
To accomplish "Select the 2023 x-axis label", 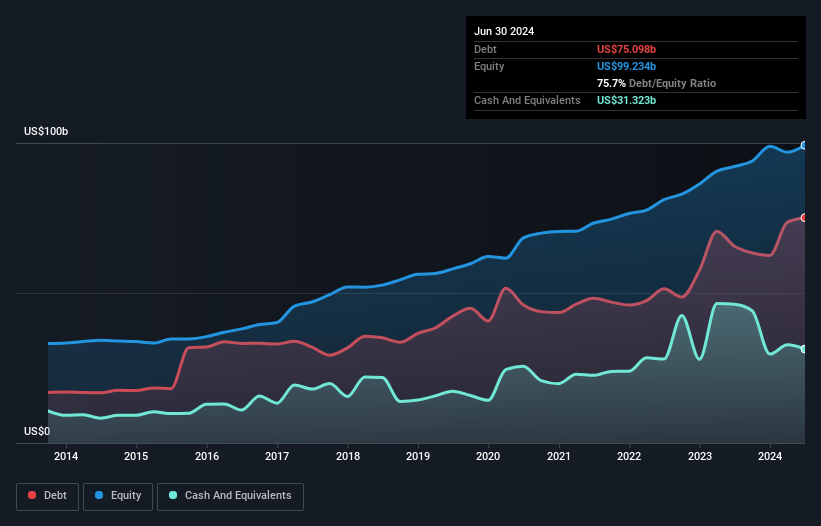I will (700, 456).
